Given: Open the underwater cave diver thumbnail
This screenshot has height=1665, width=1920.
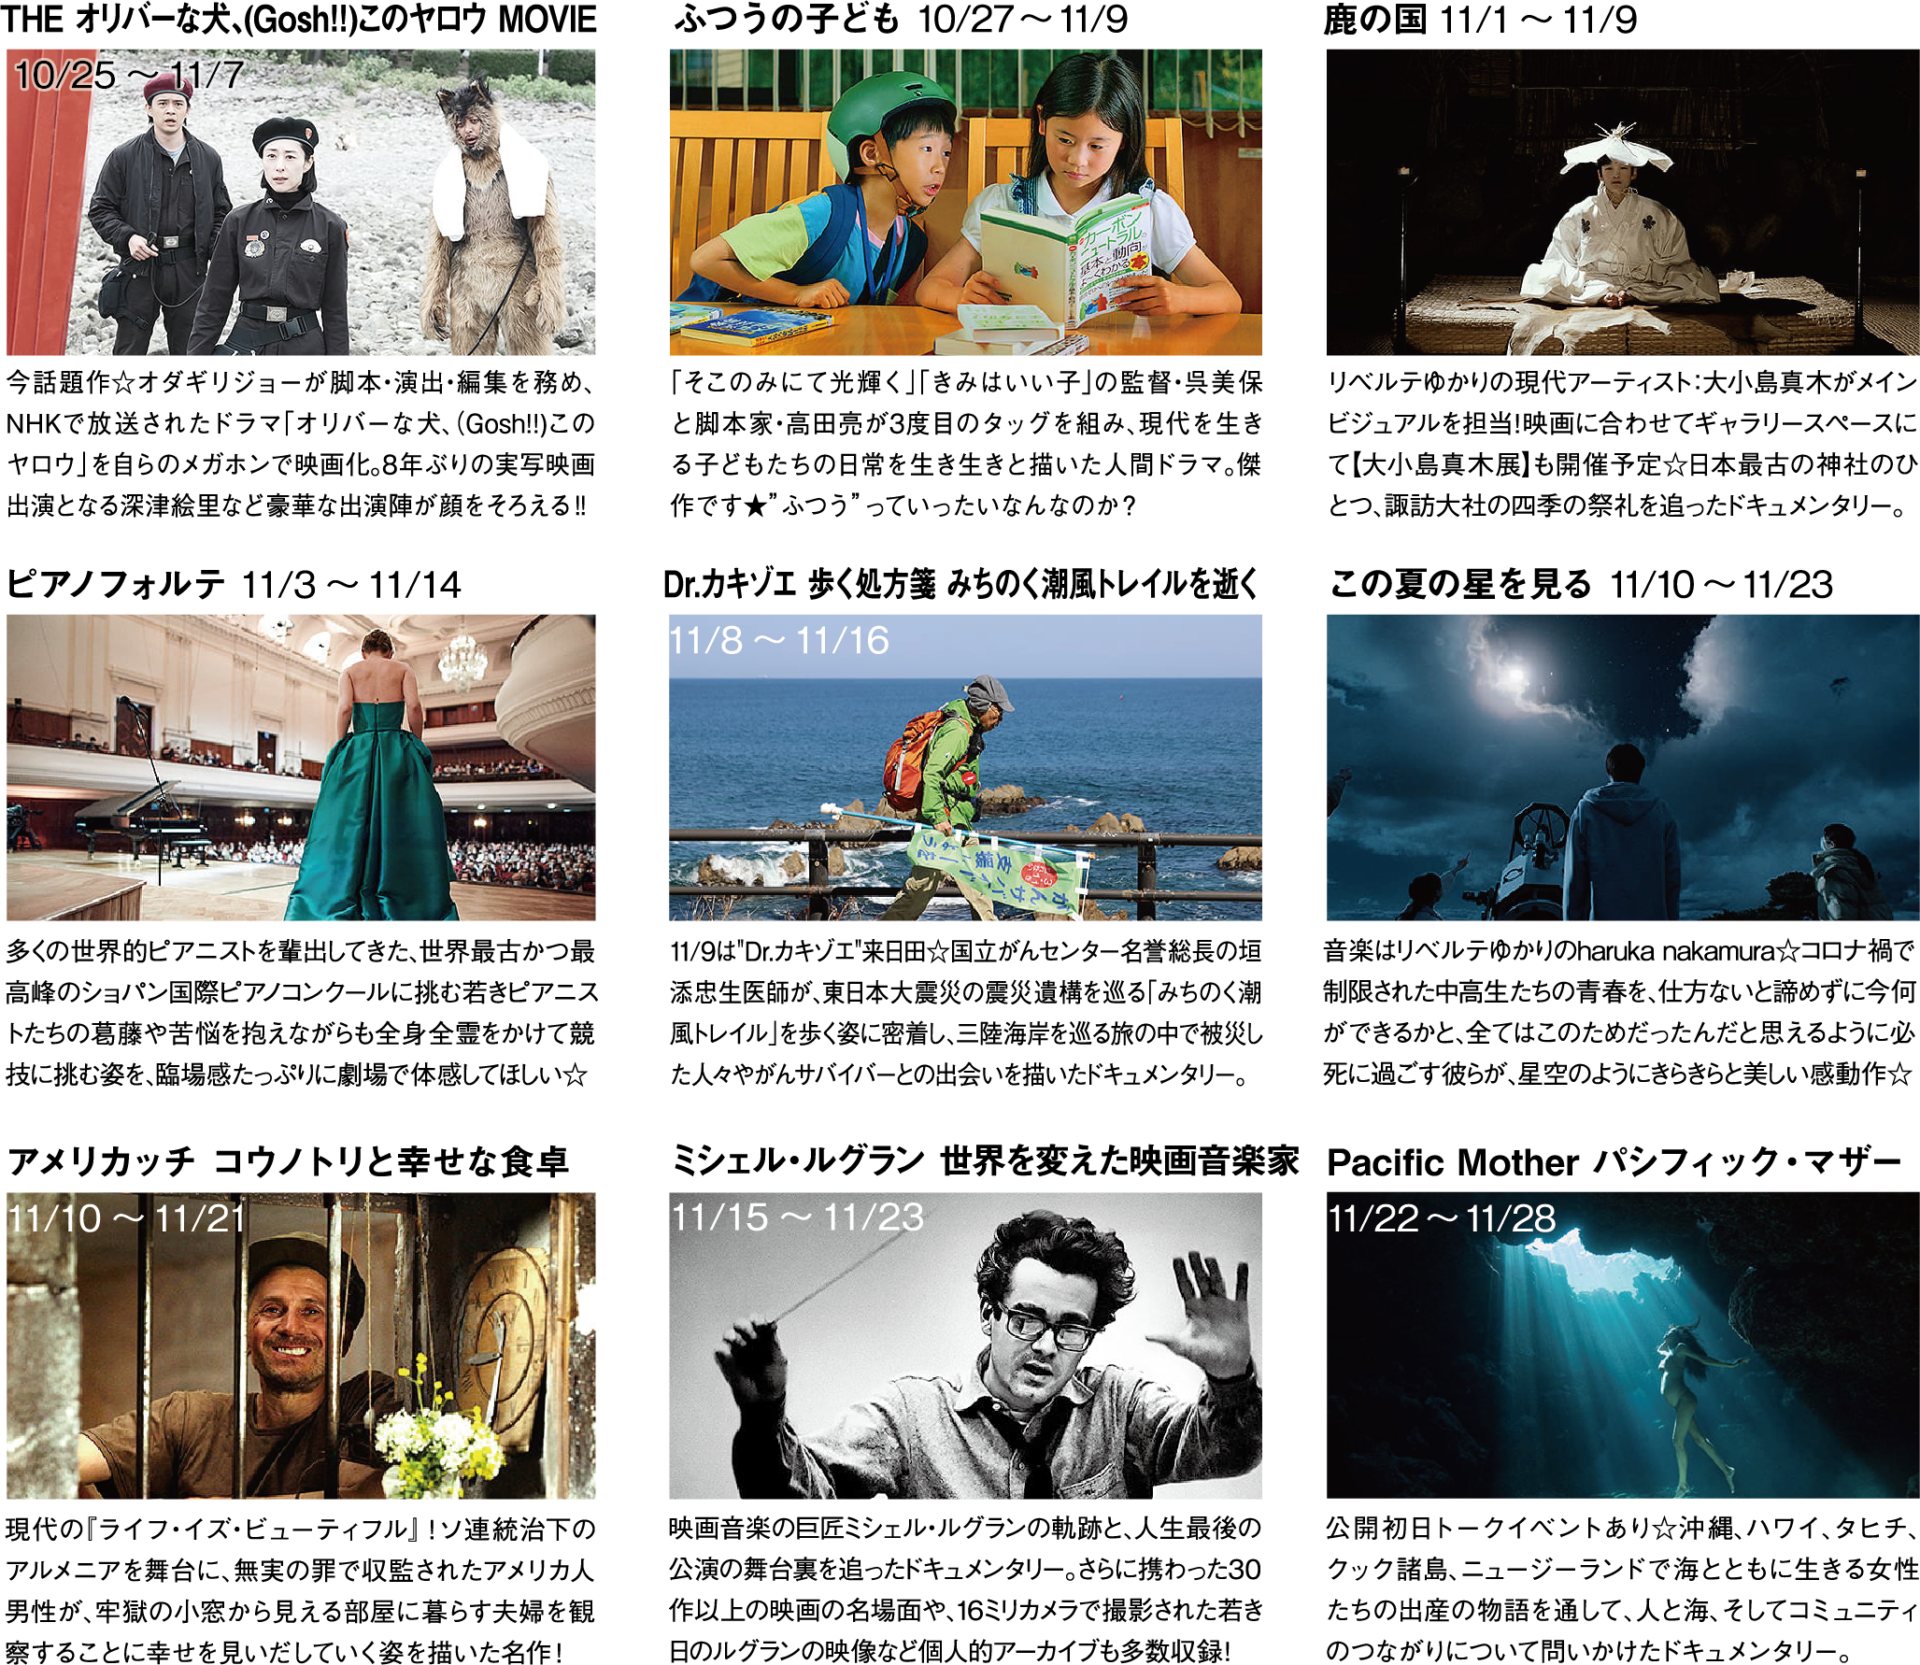Looking at the screenshot, I should [x=1622, y=1345].
